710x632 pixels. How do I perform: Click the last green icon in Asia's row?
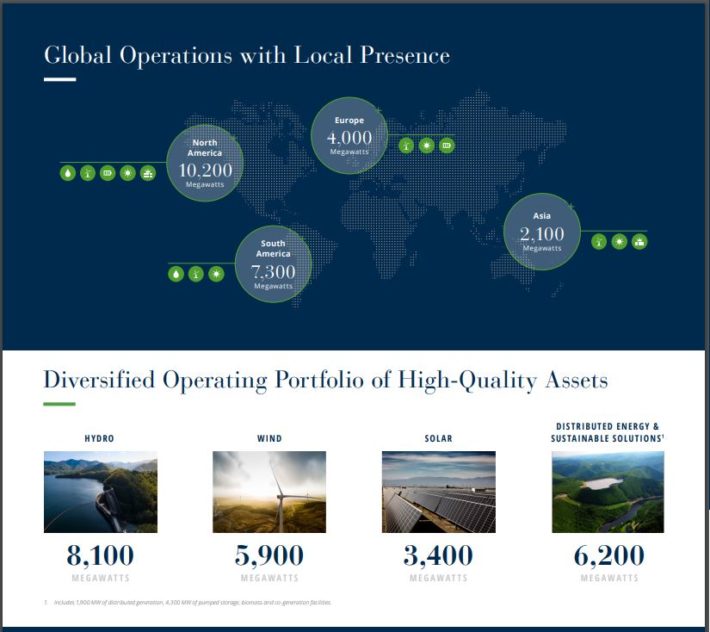[x=639, y=241]
